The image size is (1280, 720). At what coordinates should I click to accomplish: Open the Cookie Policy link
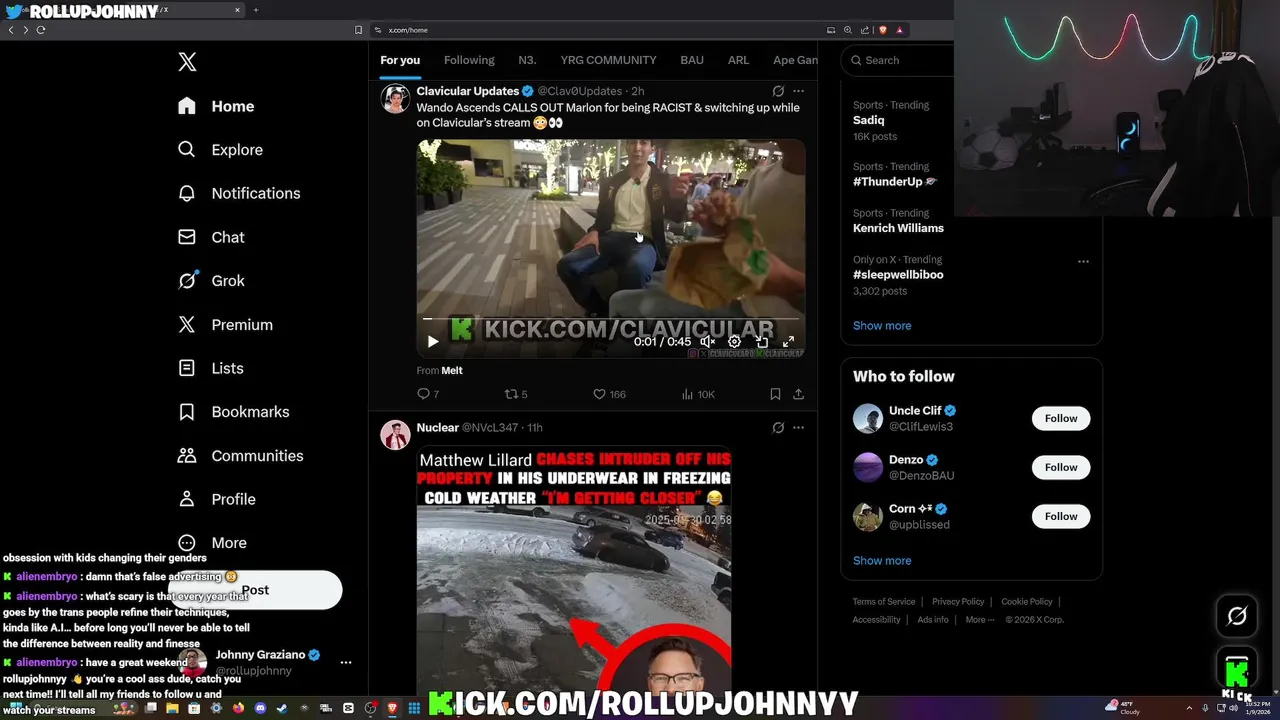(1027, 602)
